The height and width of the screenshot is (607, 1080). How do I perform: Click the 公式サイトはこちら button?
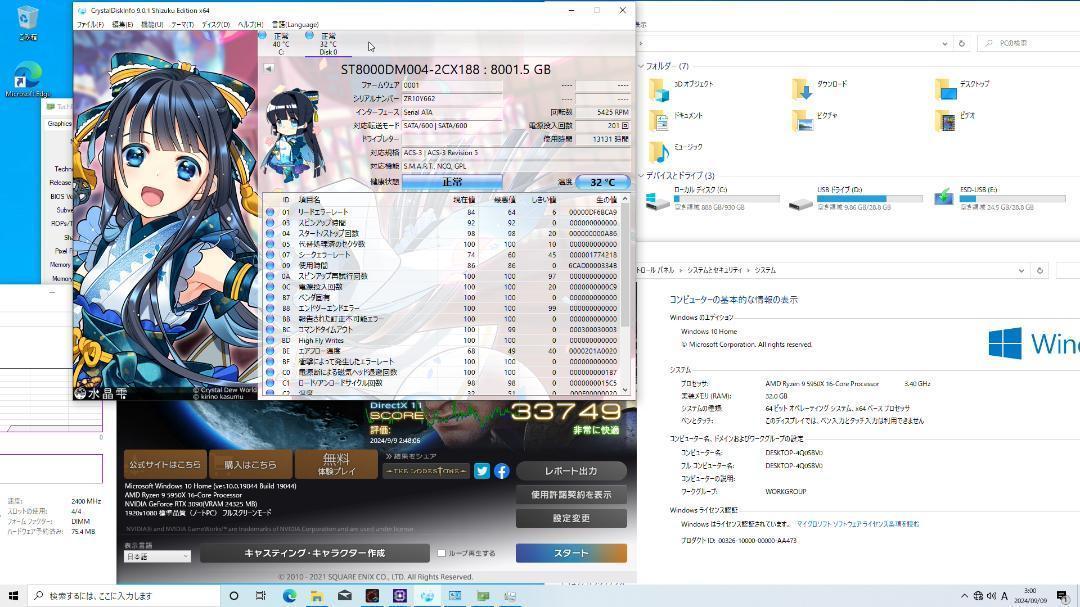(165, 464)
